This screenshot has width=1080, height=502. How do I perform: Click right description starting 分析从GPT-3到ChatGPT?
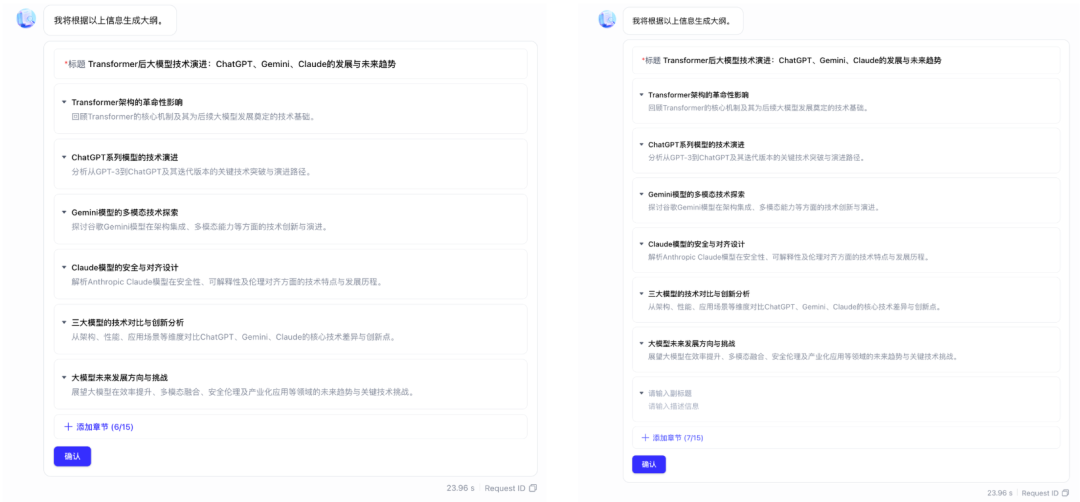(x=758, y=157)
